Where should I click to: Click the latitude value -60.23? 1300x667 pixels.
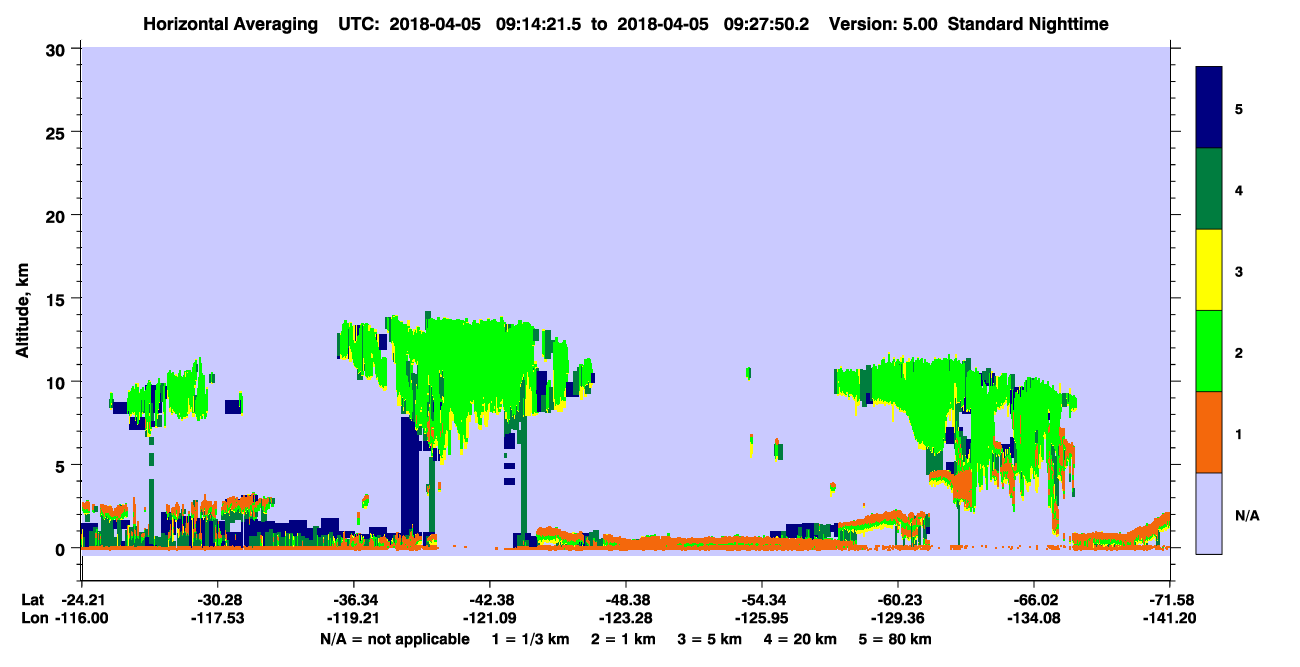[898, 600]
